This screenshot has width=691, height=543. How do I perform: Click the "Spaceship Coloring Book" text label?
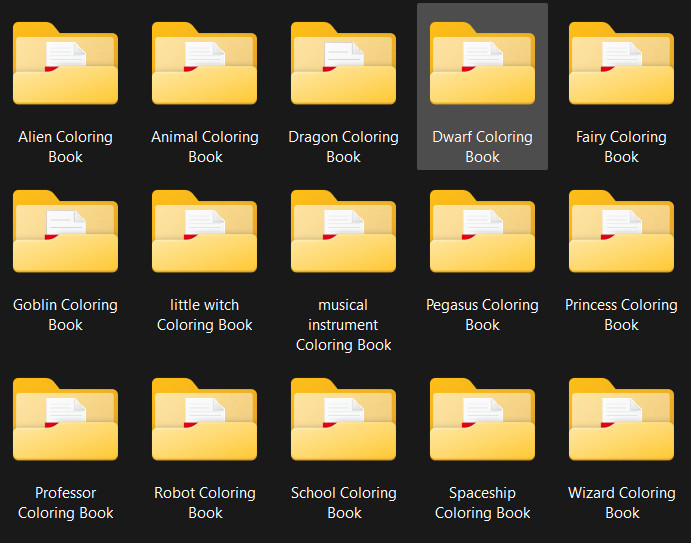pyautogui.click(x=483, y=502)
